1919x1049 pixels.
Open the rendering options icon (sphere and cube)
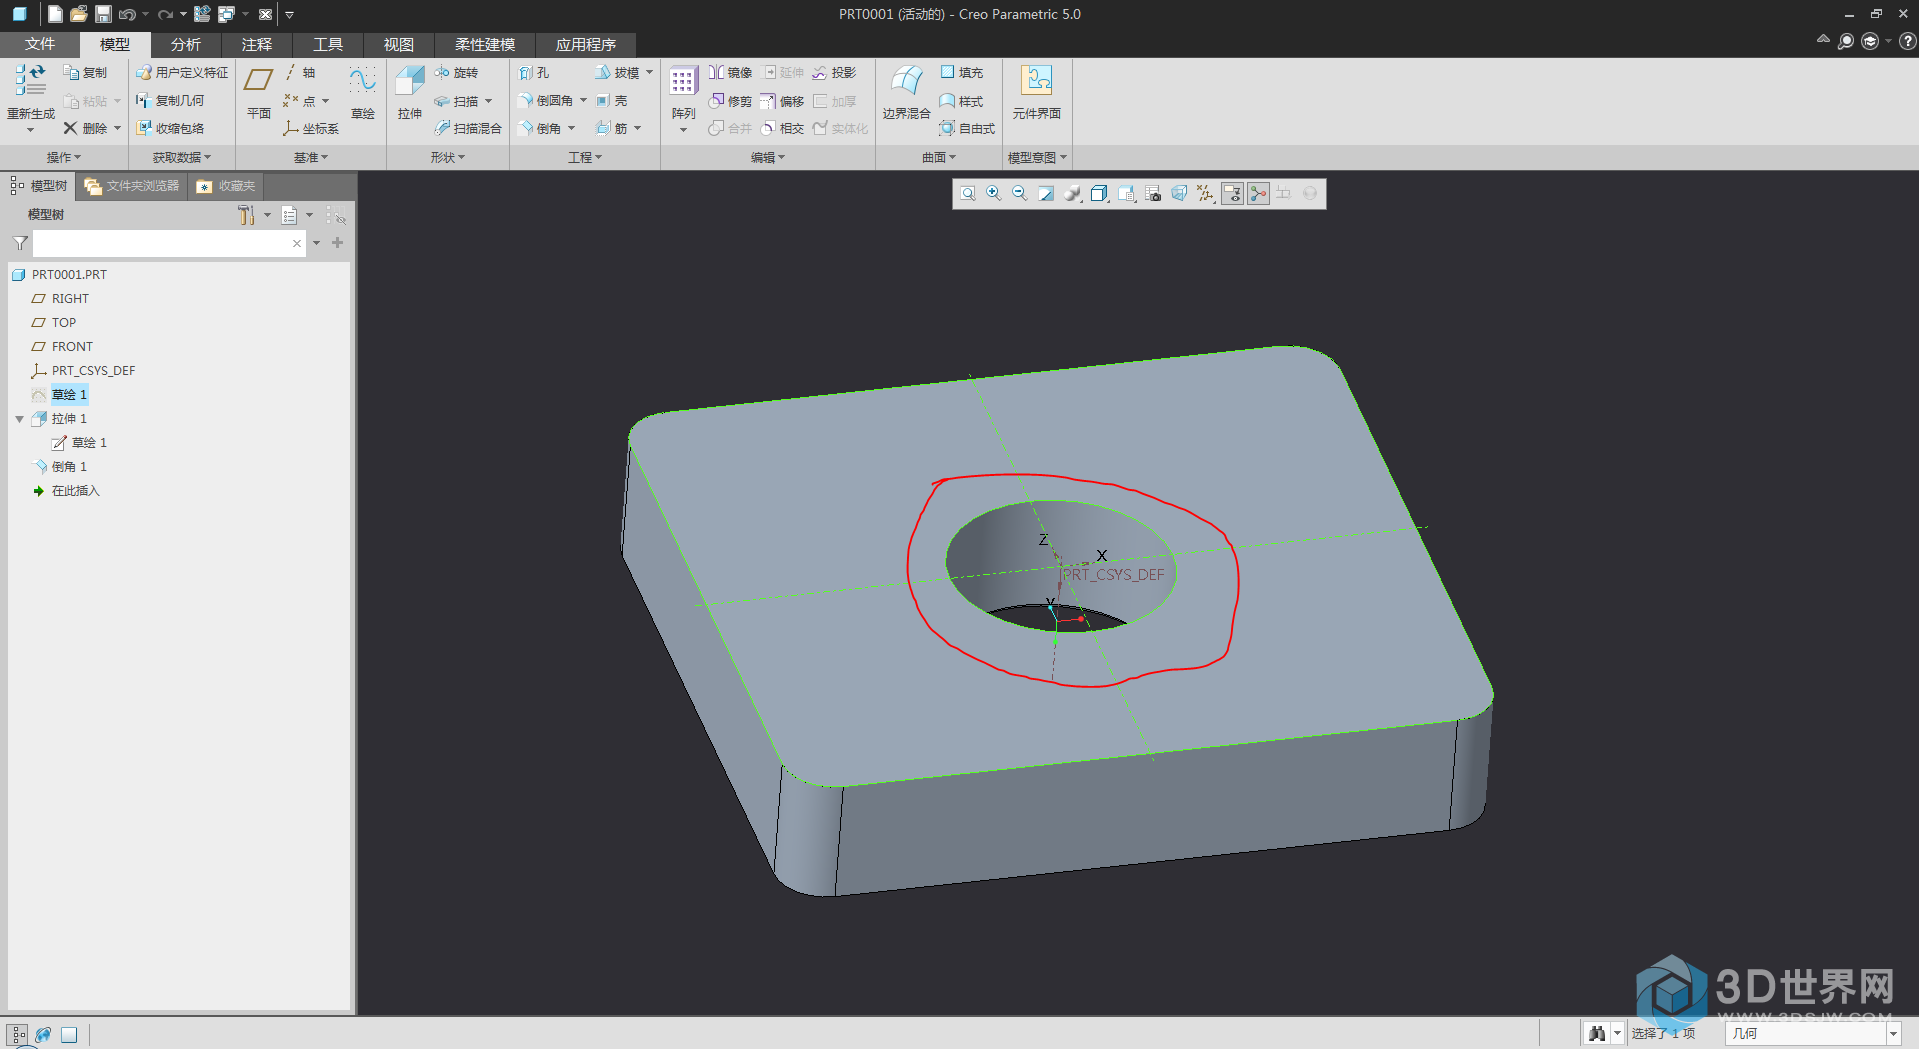click(1073, 194)
